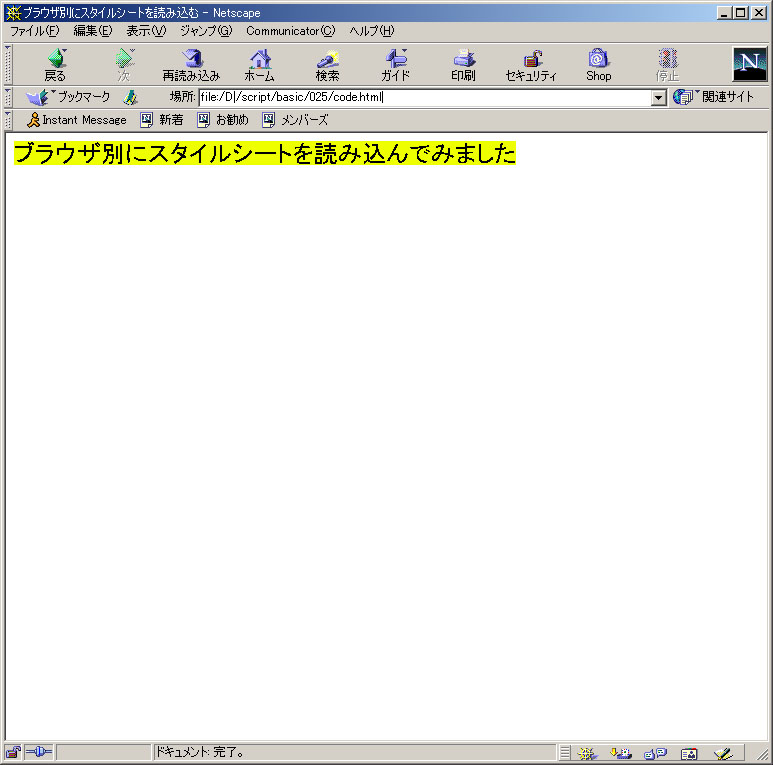Screen dimensions: 773x765
Task: Close the Netscape window
Action: click(x=759, y=13)
